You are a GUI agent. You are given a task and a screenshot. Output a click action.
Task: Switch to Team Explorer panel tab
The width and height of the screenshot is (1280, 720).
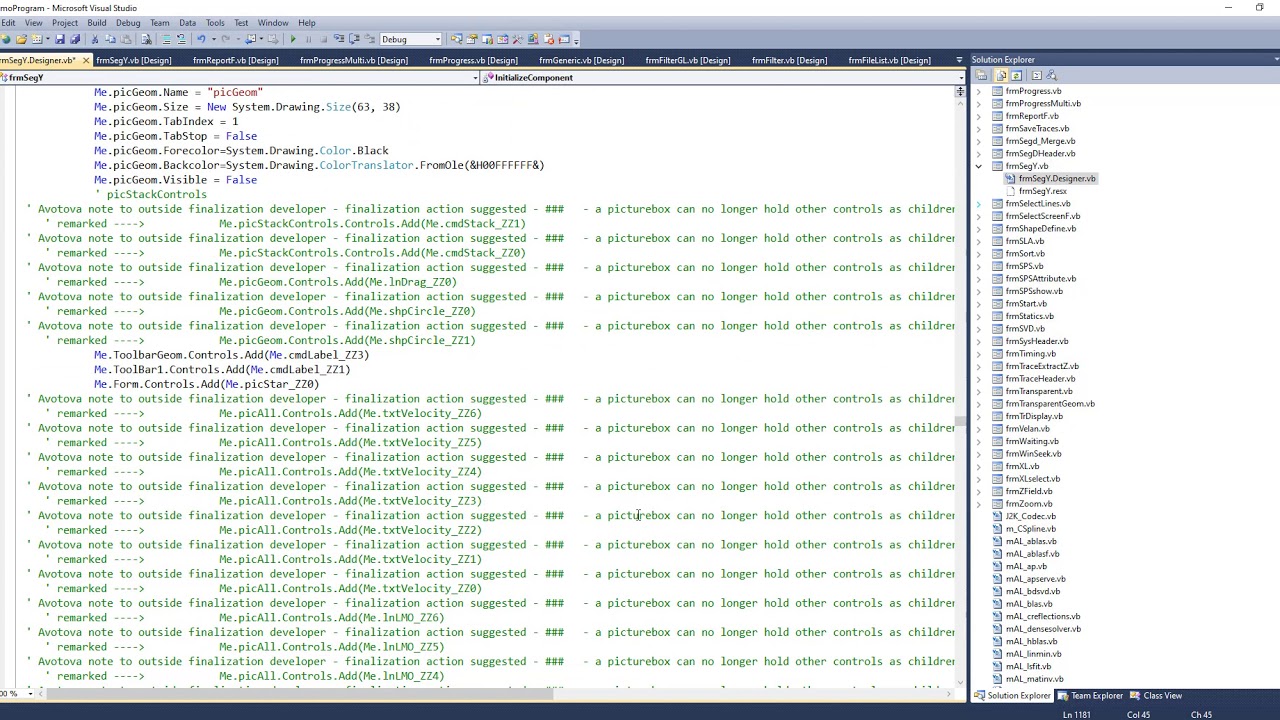pos(1090,696)
